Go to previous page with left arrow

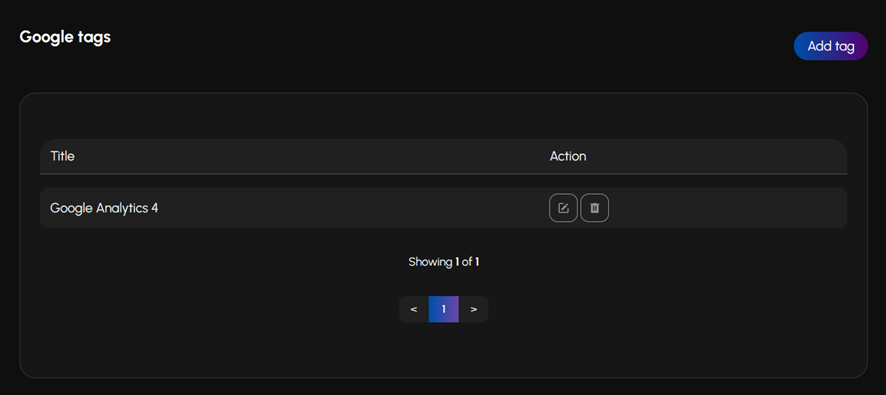(x=414, y=309)
